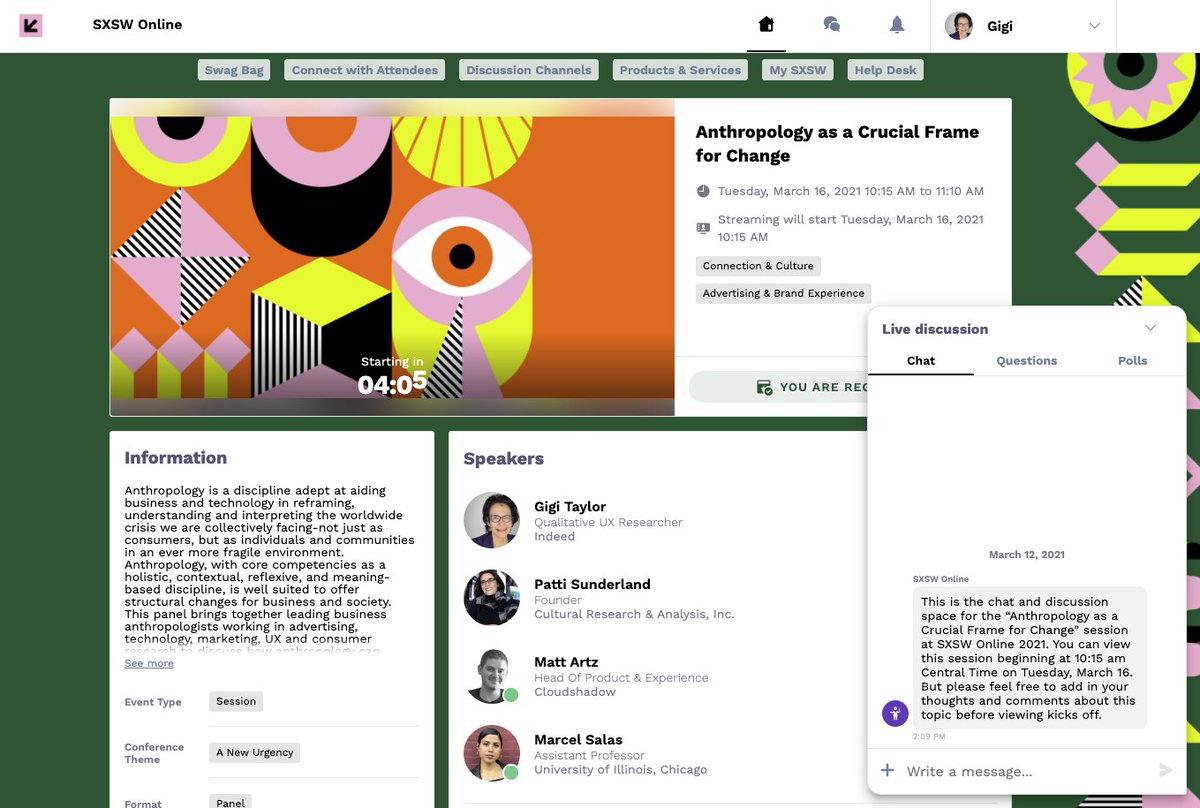1200x808 pixels.
Task: Click the streaming screen icon
Action: [703, 228]
